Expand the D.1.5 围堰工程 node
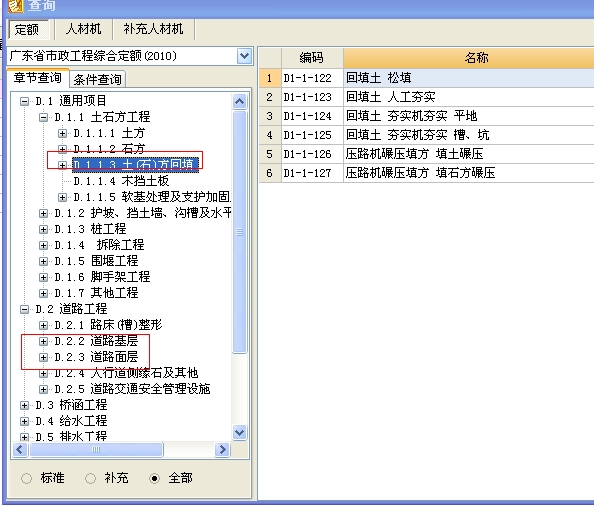The height and width of the screenshot is (508, 594). (44, 261)
